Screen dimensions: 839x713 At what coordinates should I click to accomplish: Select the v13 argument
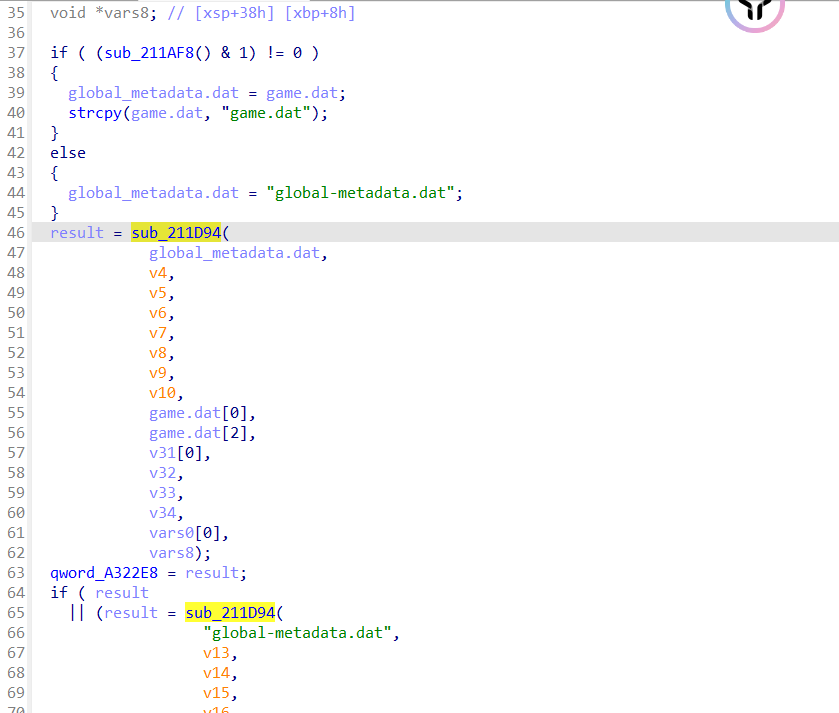pyautogui.click(x=216, y=653)
